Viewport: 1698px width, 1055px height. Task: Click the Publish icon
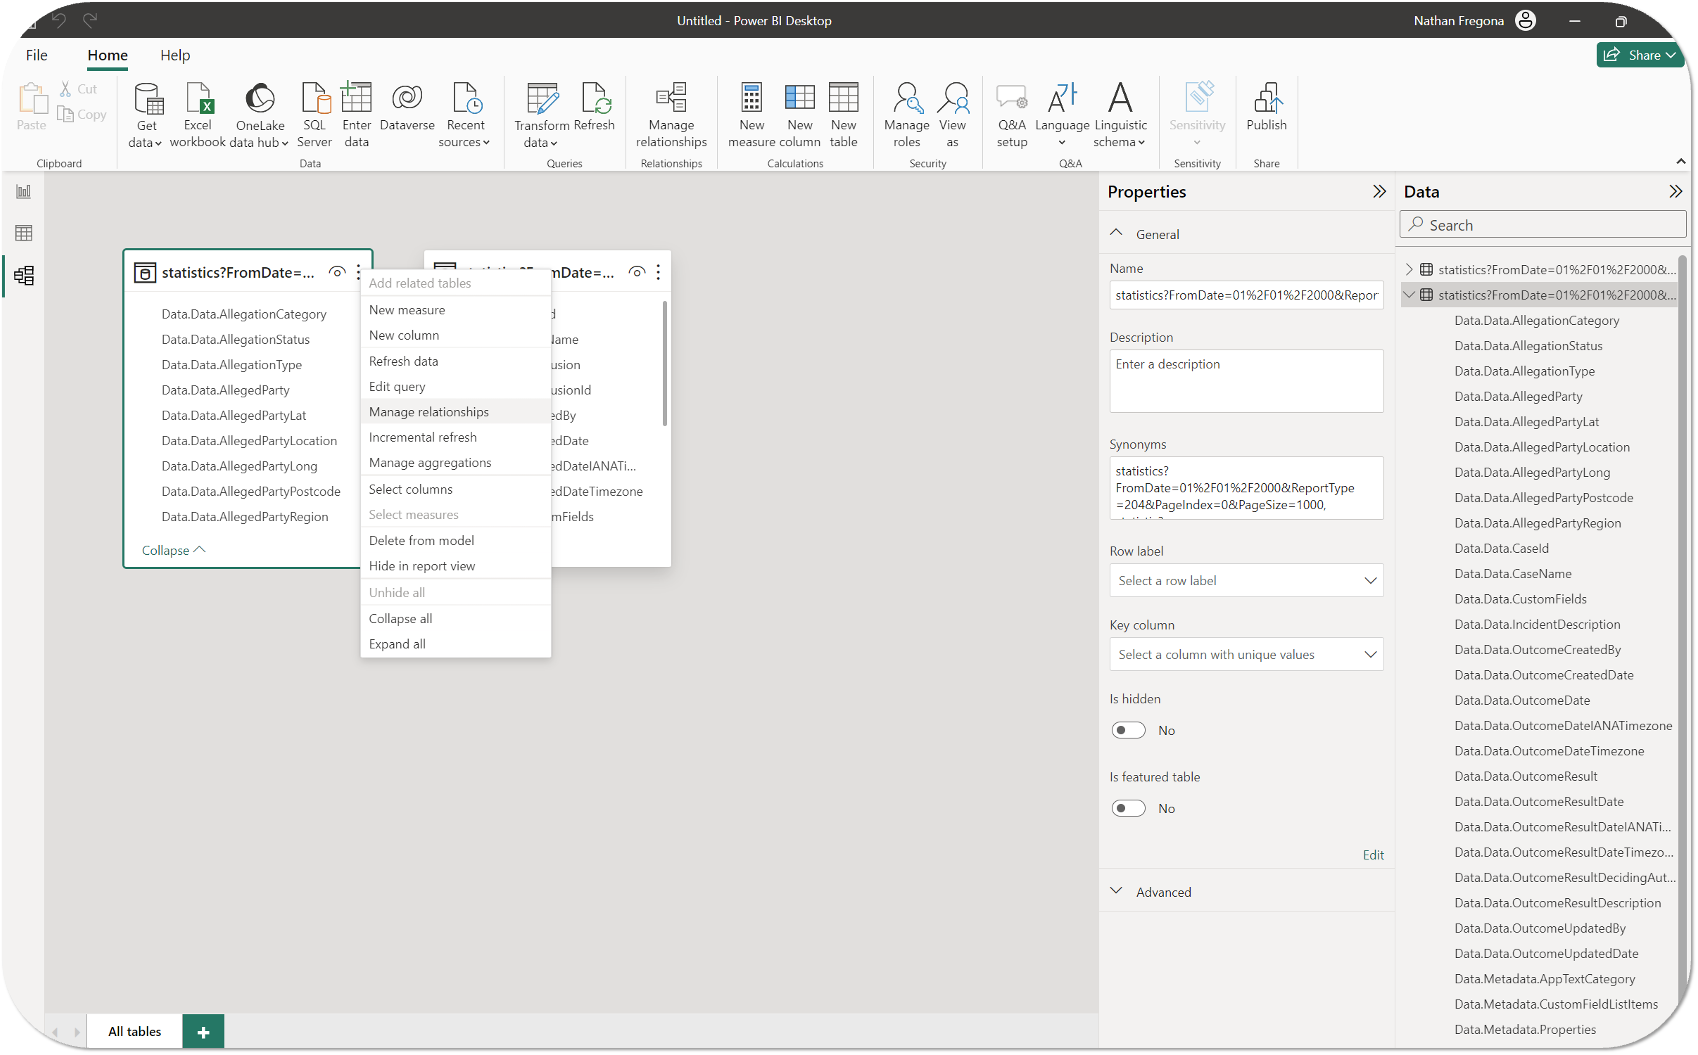pyautogui.click(x=1266, y=99)
